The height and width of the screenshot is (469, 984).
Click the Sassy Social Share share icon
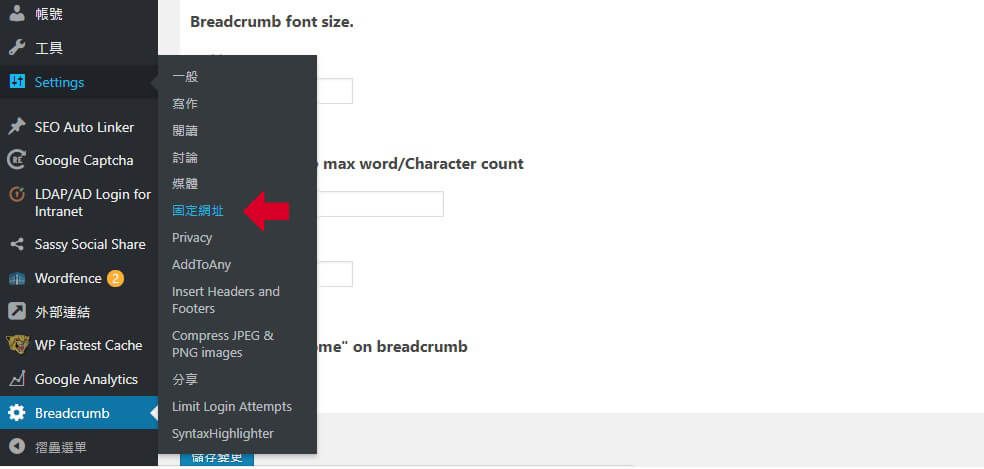[x=17, y=244]
